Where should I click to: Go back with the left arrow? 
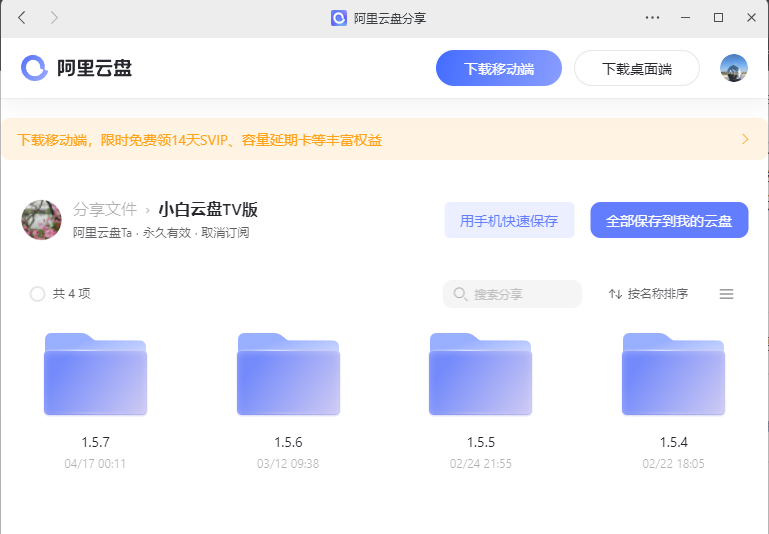(x=22, y=18)
